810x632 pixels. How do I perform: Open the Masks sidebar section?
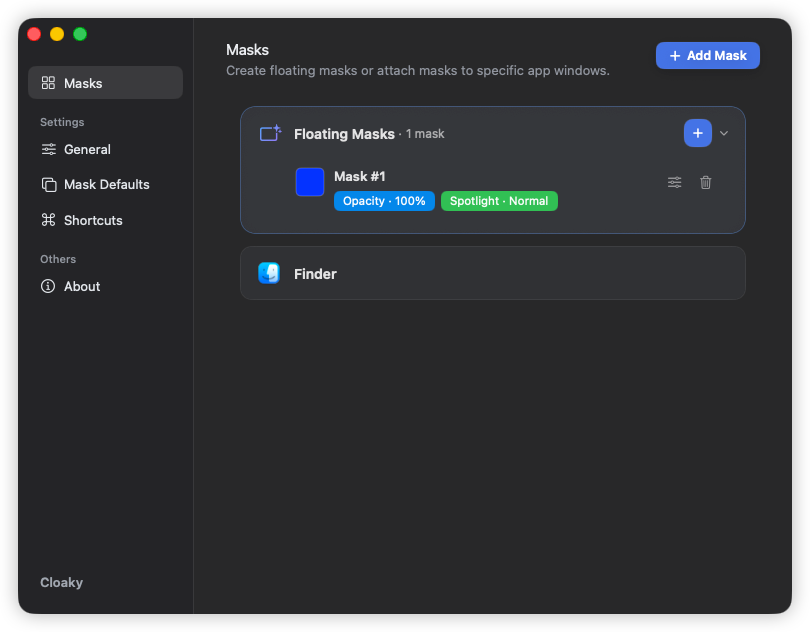point(105,83)
